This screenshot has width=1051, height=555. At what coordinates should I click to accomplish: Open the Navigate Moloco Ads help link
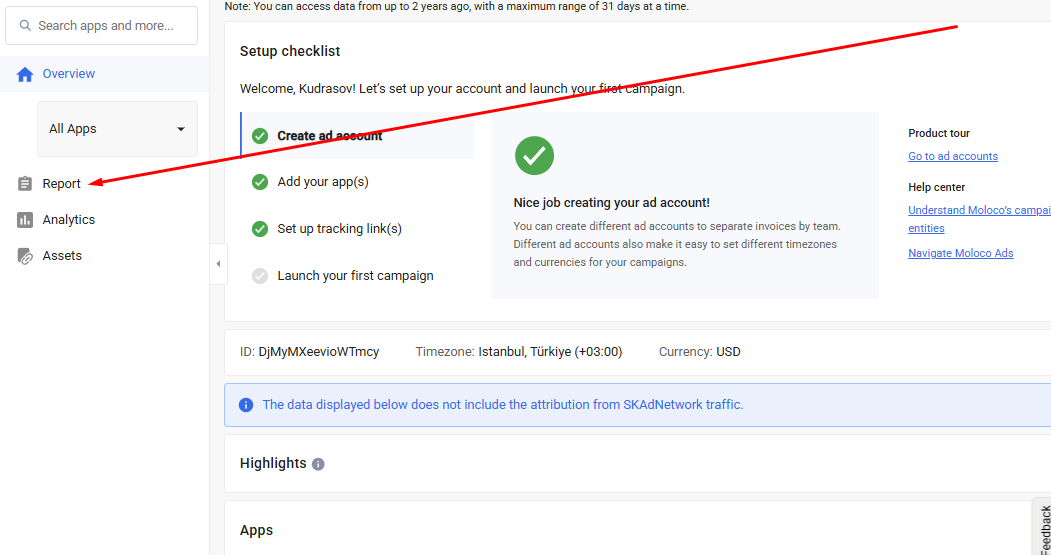click(960, 253)
